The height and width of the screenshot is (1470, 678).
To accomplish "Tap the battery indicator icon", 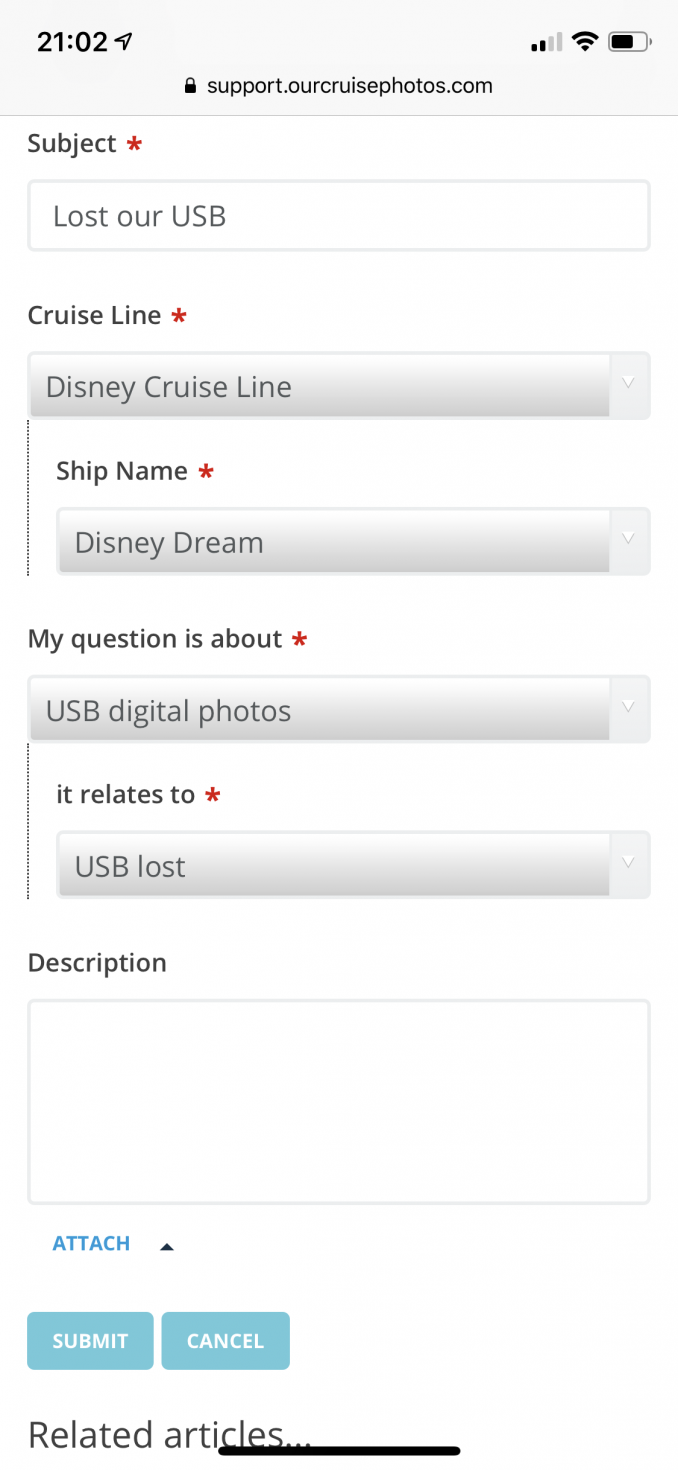I will pyautogui.click(x=630, y=42).
